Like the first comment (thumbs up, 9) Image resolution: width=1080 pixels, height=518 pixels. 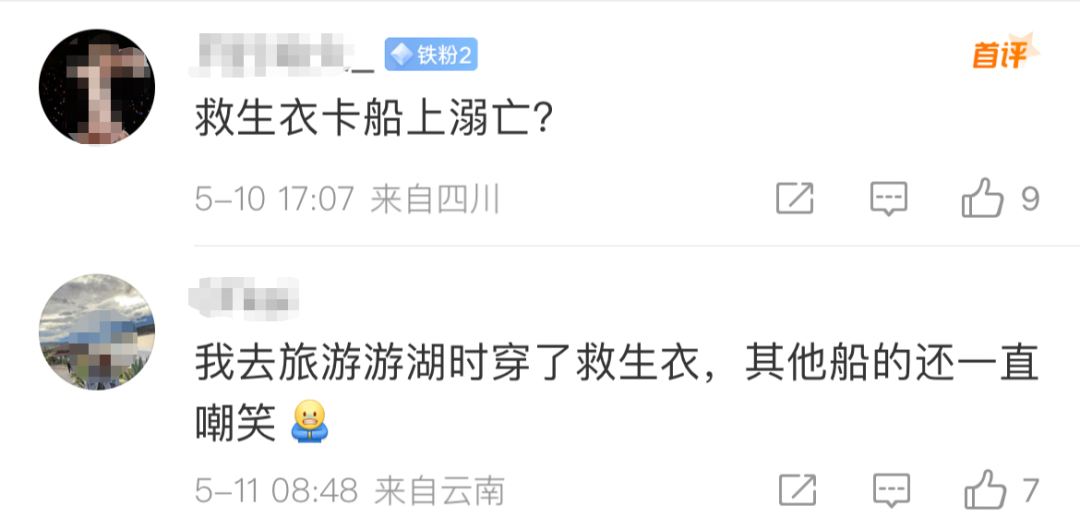[x=983, y=198]
